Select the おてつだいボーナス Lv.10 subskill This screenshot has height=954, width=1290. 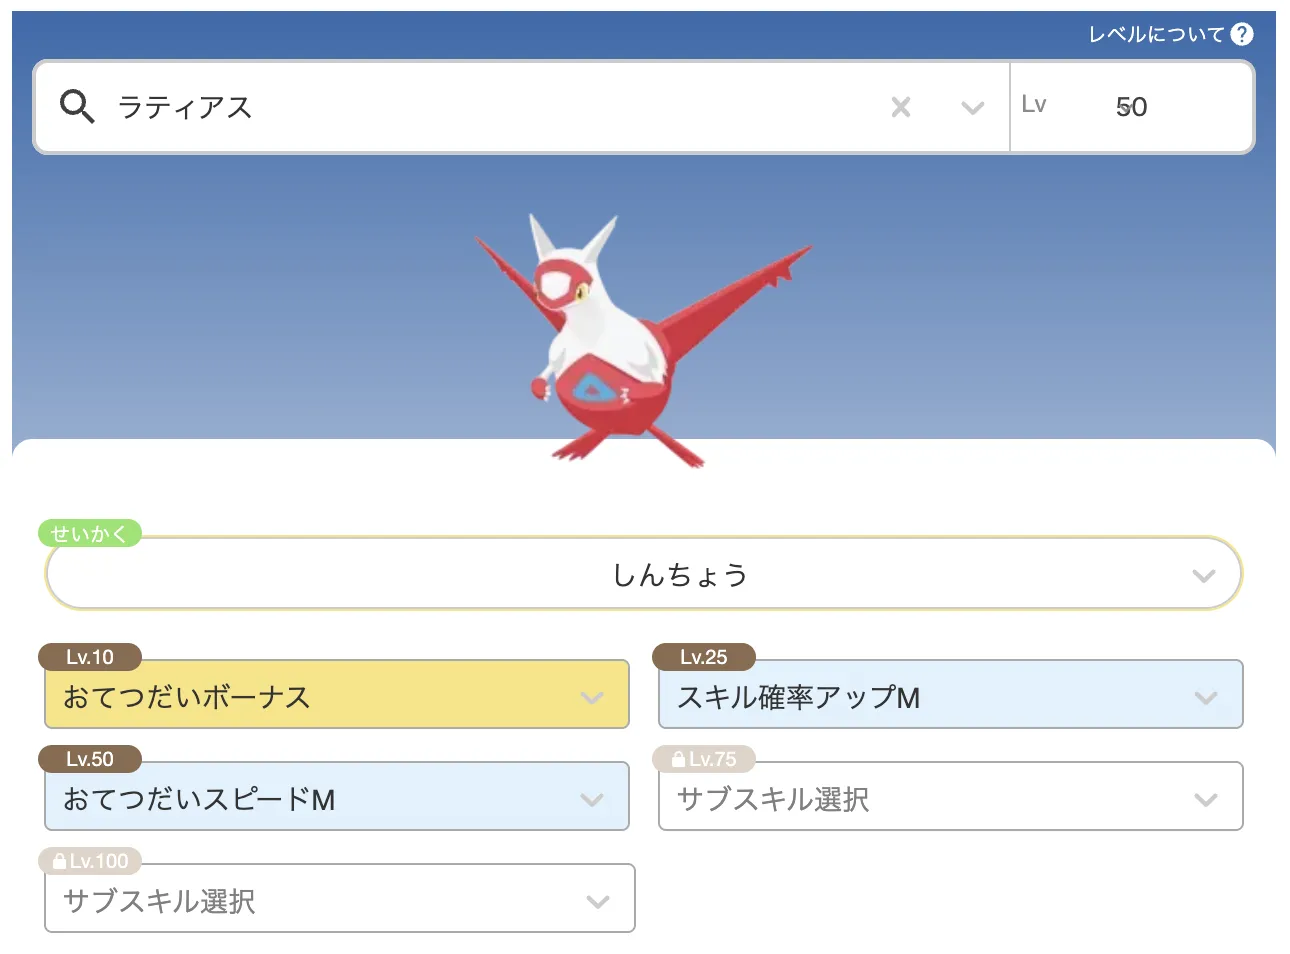(337, 695)
